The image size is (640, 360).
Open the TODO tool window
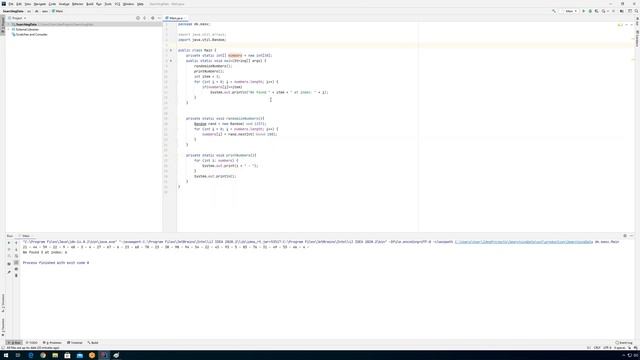click(31, 343)
